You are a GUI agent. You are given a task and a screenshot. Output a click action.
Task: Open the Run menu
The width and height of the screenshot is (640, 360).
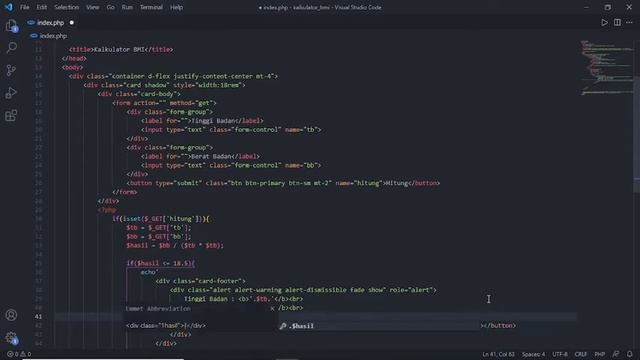point(127,7)
